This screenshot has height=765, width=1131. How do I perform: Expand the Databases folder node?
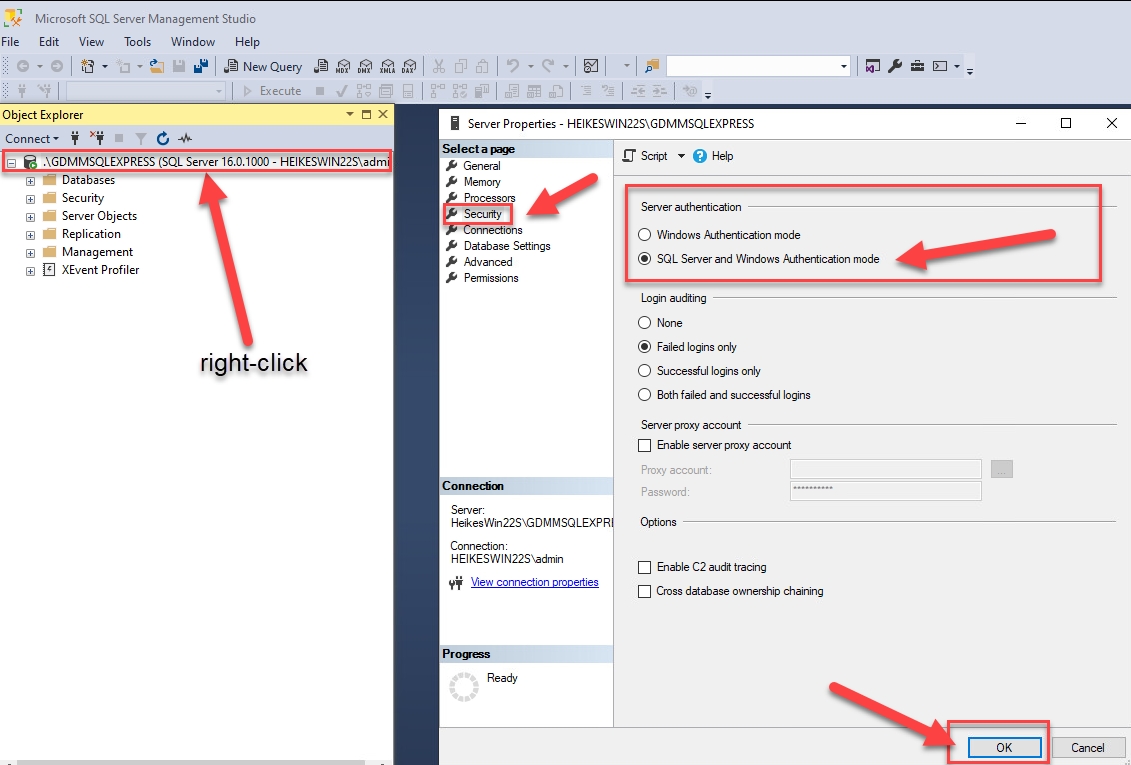[30, 181]
